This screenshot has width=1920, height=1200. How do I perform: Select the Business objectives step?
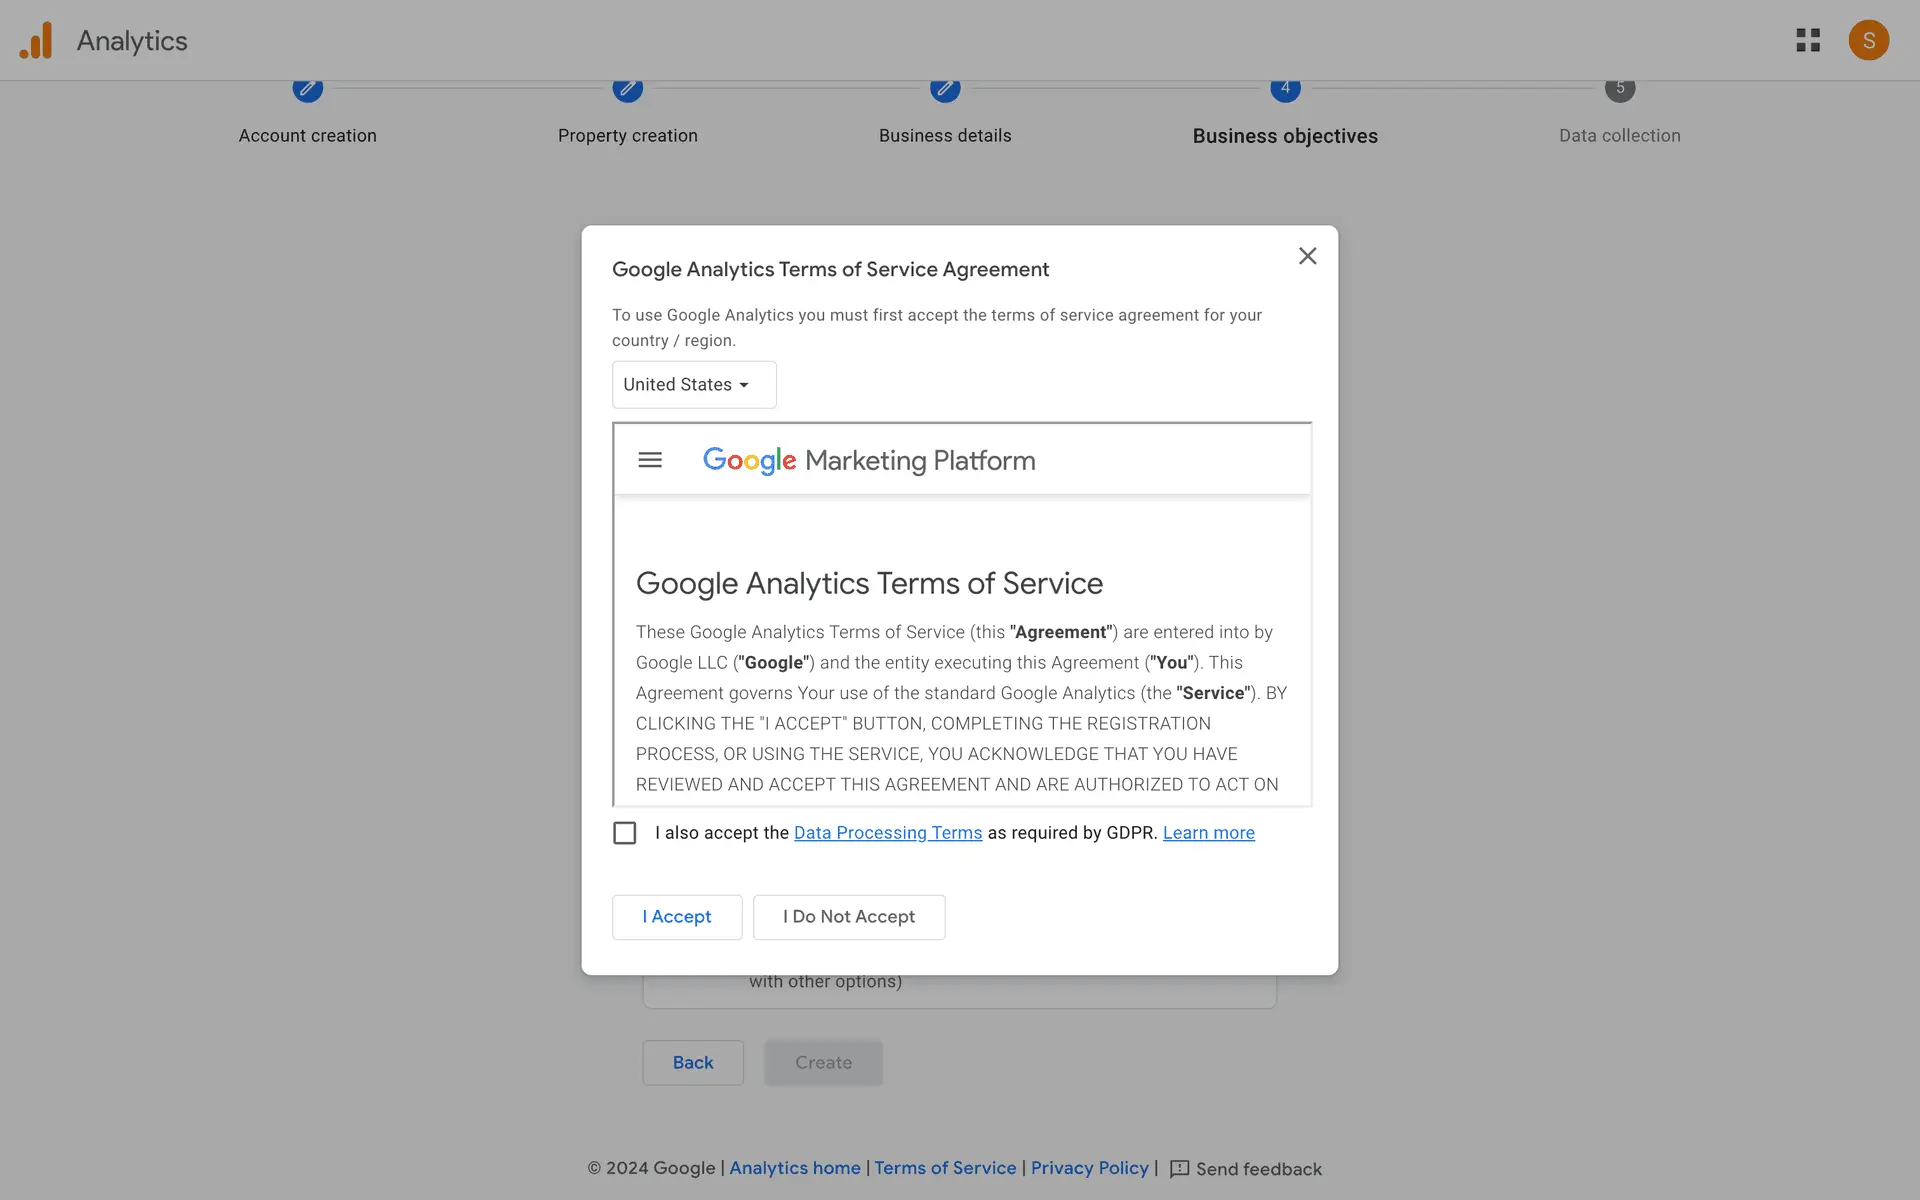tap(1284, 135)
